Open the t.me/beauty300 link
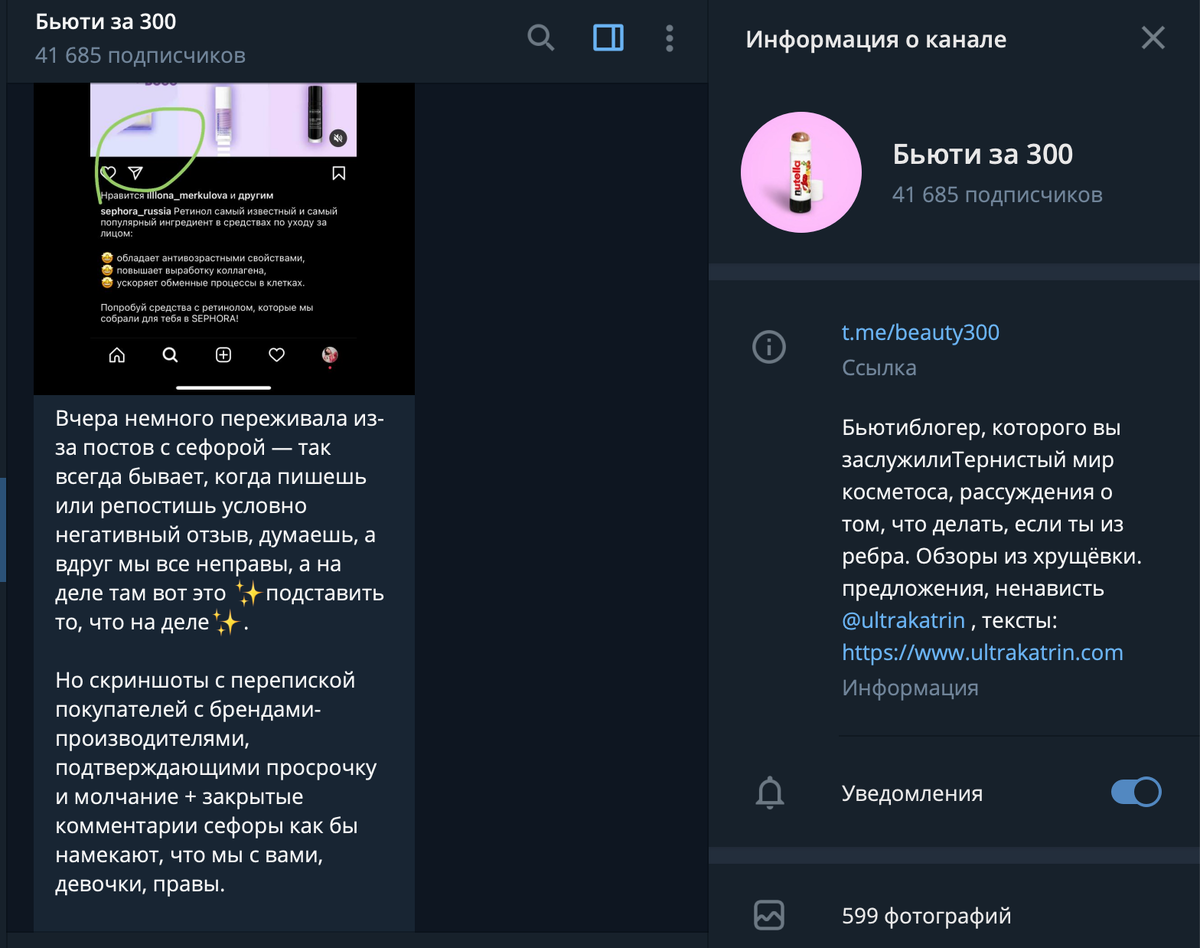This screenshot has width=1200, height=948. click(921, 332)
